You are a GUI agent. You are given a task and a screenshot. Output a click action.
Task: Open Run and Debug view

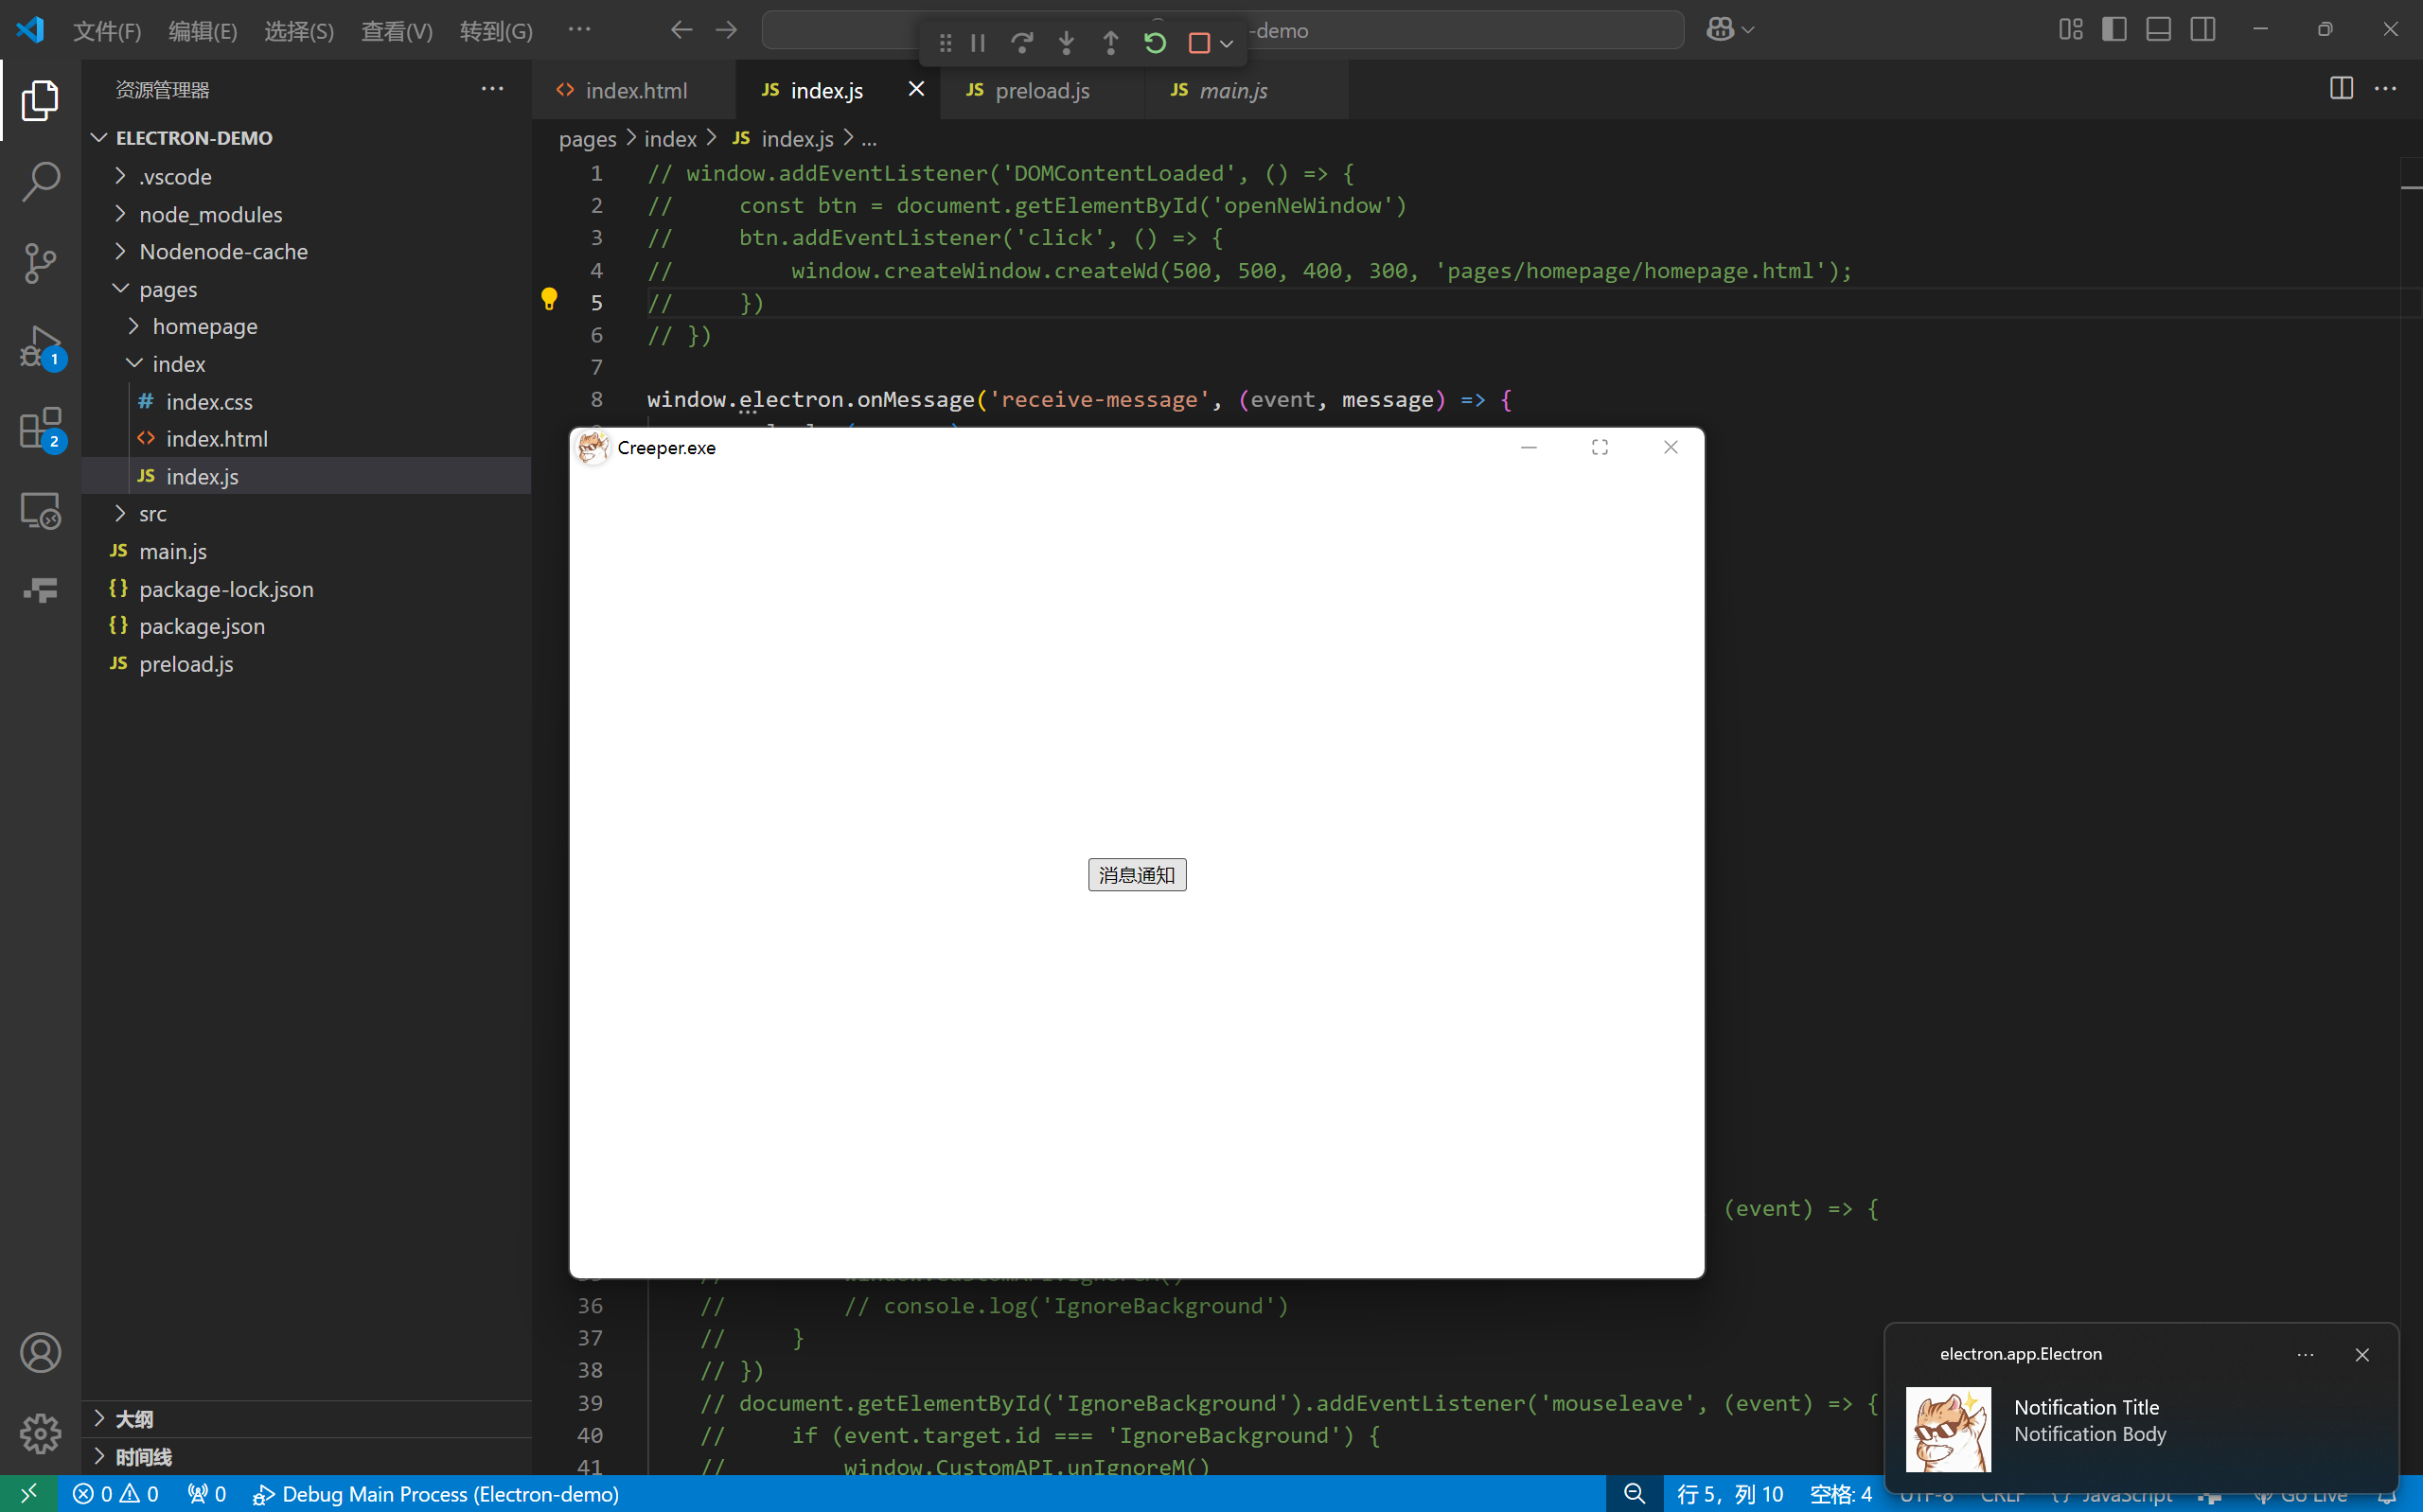pyautogui.click(x=40, y=346)
